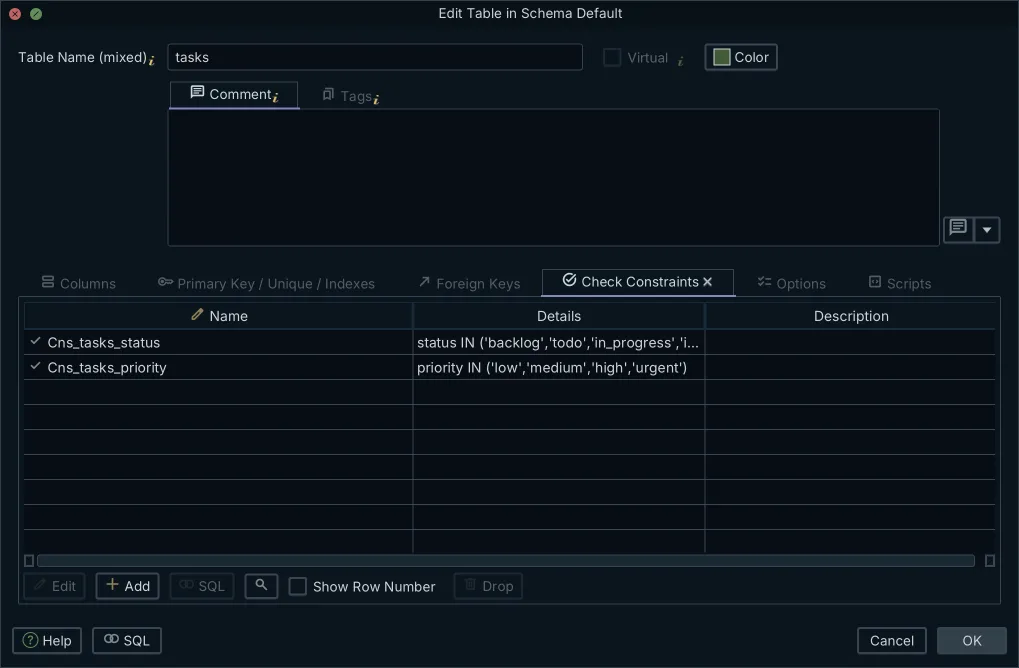This screenshot has height=668, width=1019.
Task: Click the info icon beside Table Name label
Action: coord(151,60)
